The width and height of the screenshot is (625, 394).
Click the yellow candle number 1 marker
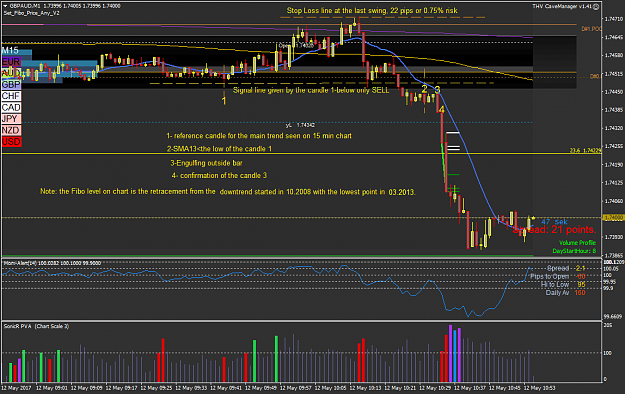pyautogui.click(x=224, y=101)
